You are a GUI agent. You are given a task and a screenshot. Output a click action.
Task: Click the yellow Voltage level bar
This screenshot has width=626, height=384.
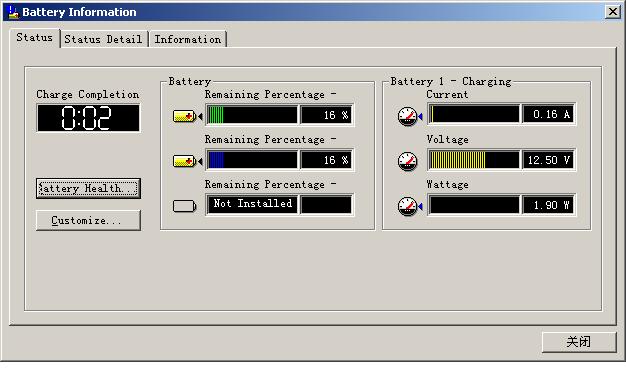(474, 160)
